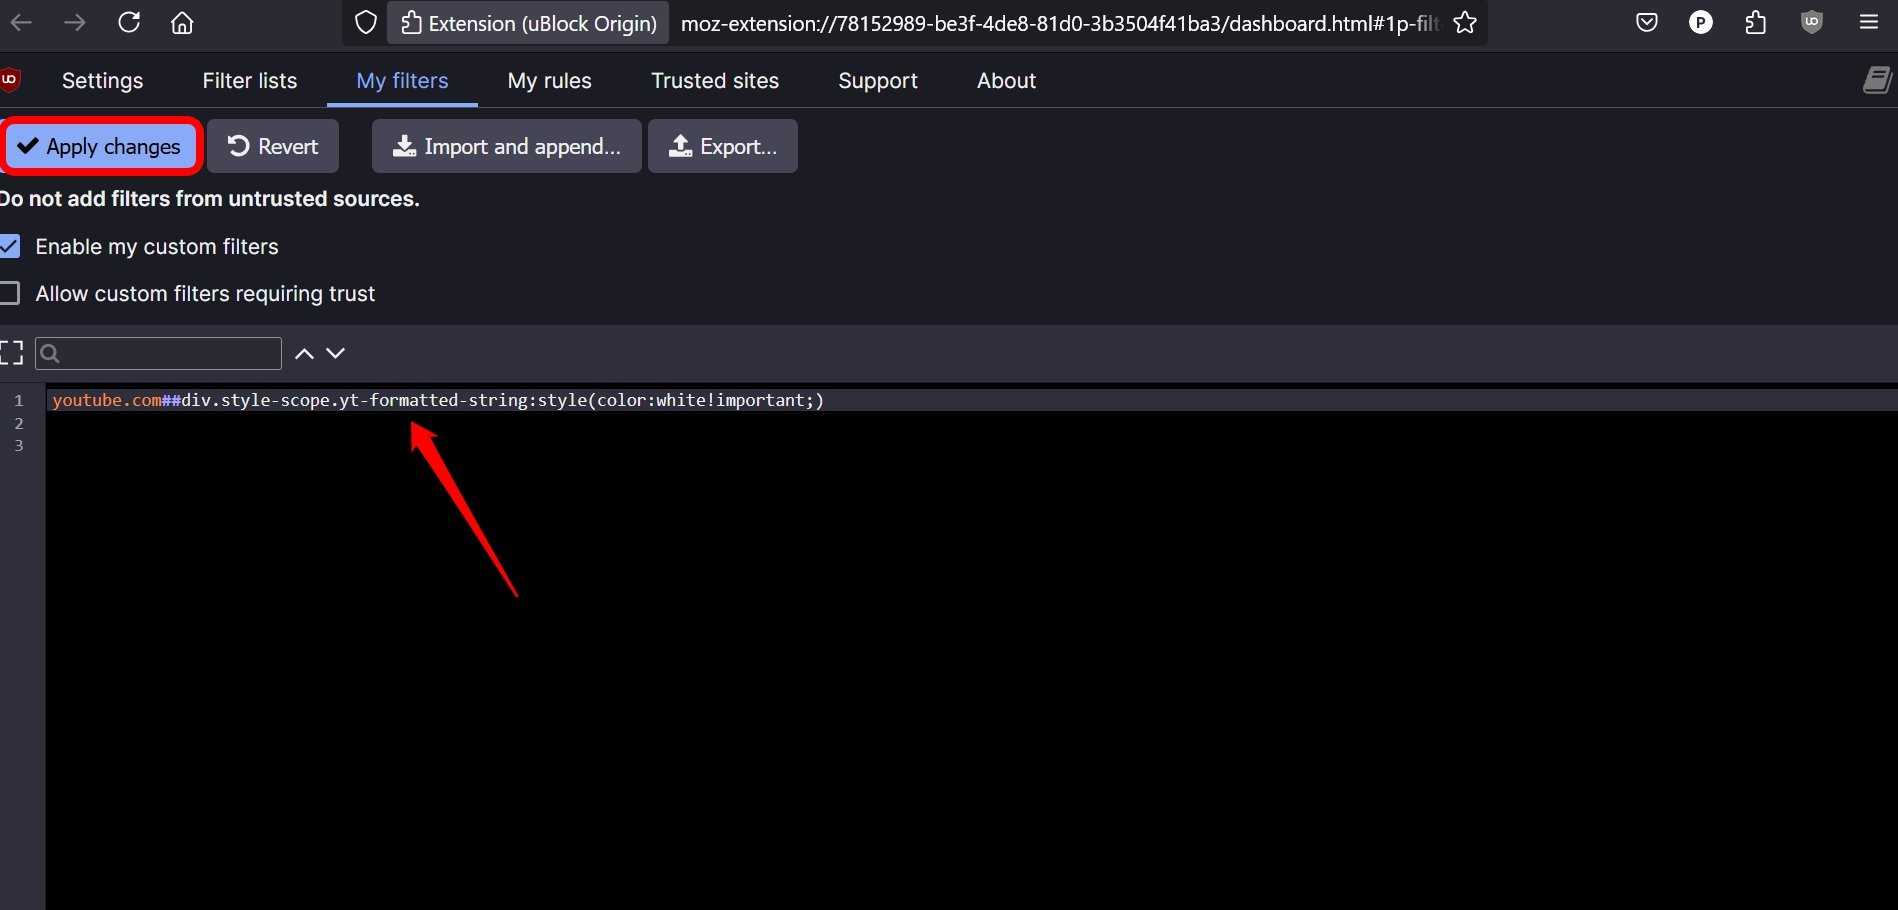
Task: Apply changes to the filters
Action: point(101,147)
